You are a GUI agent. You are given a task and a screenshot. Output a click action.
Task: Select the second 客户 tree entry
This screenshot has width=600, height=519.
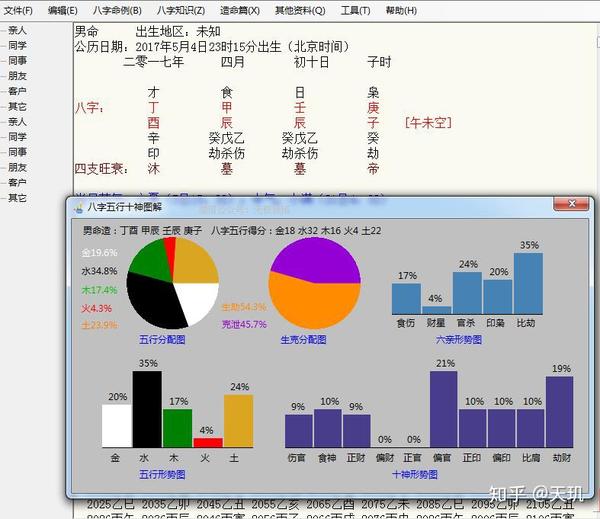point(17,182)
